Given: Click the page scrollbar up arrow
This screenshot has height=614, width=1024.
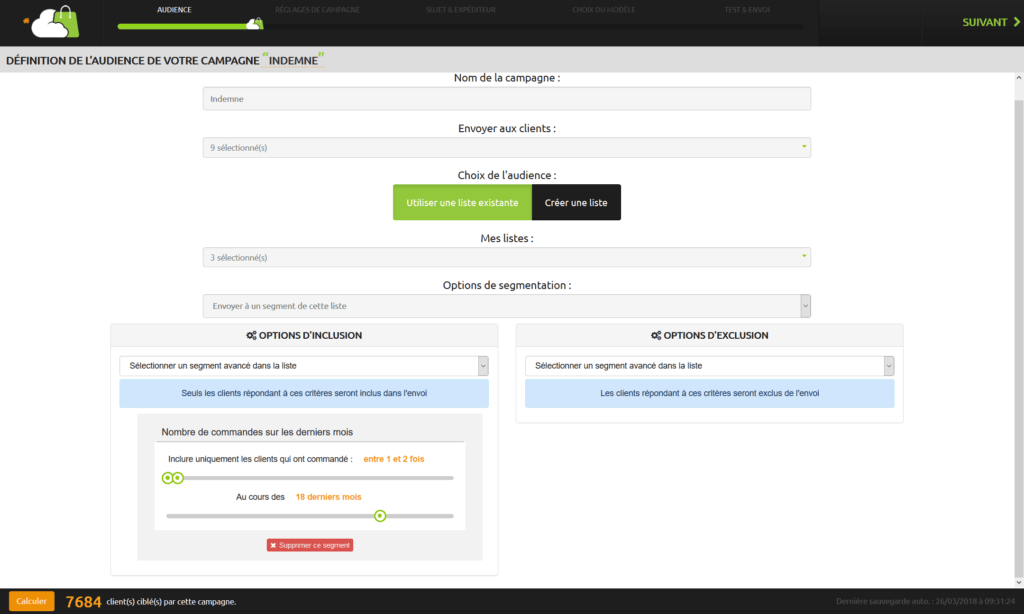Looking at the screenshot, I should click(x=1018, y=78).
